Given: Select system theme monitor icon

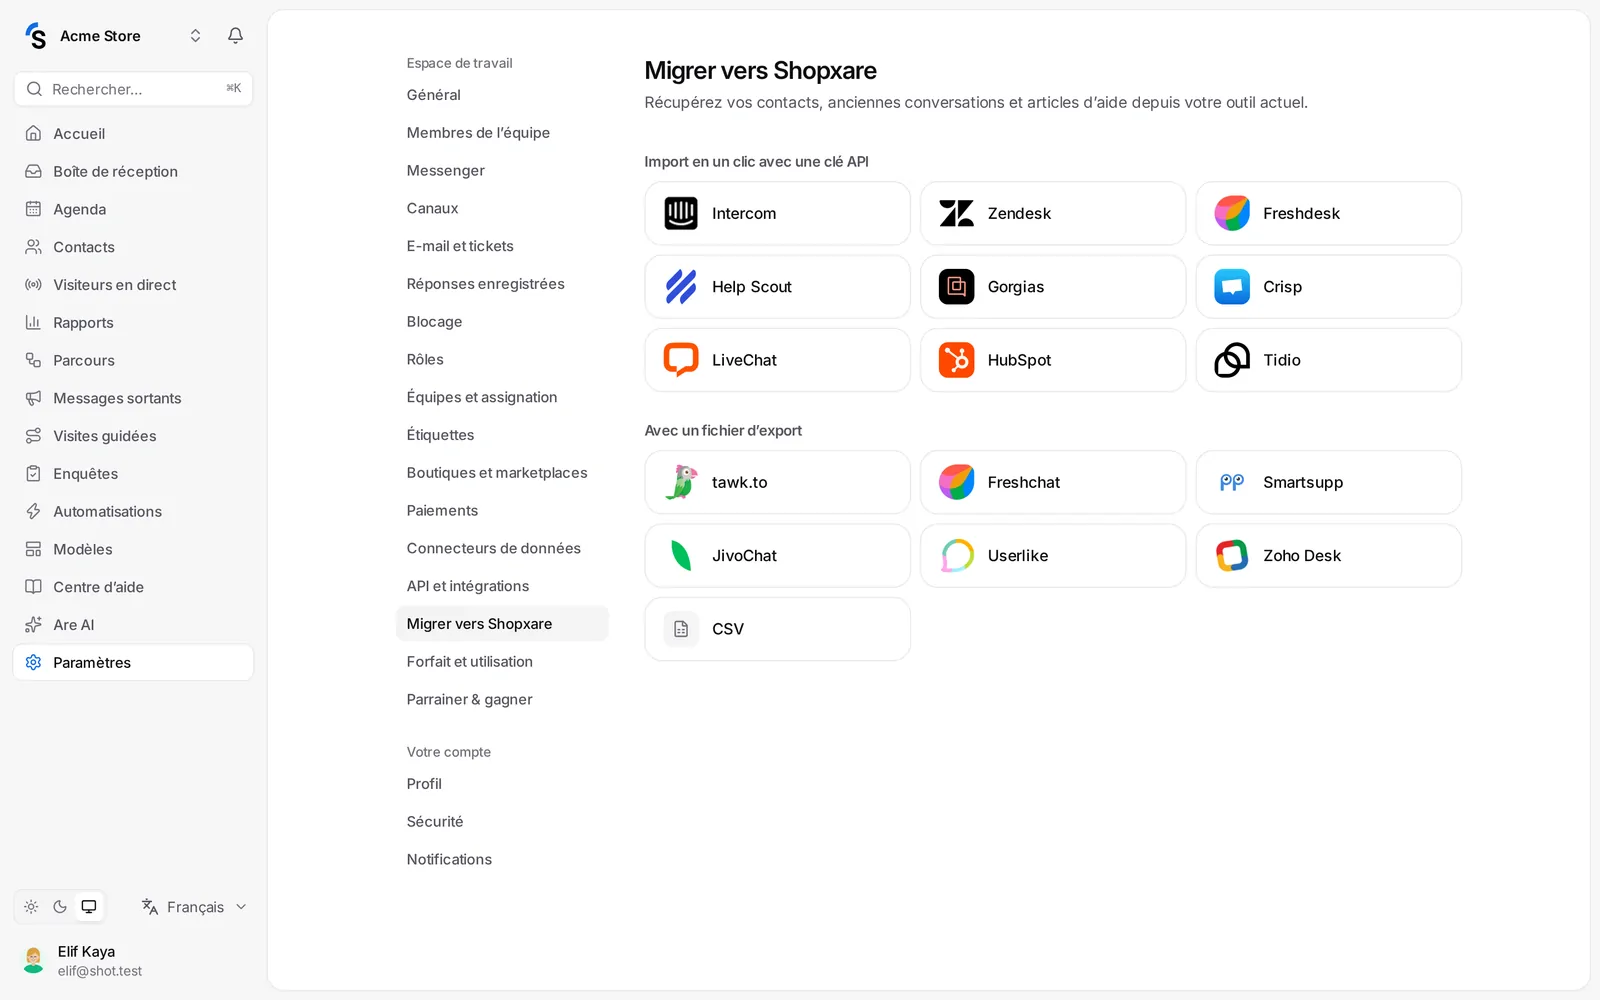Looking at the screenshot, I should (x=89, y=907).
